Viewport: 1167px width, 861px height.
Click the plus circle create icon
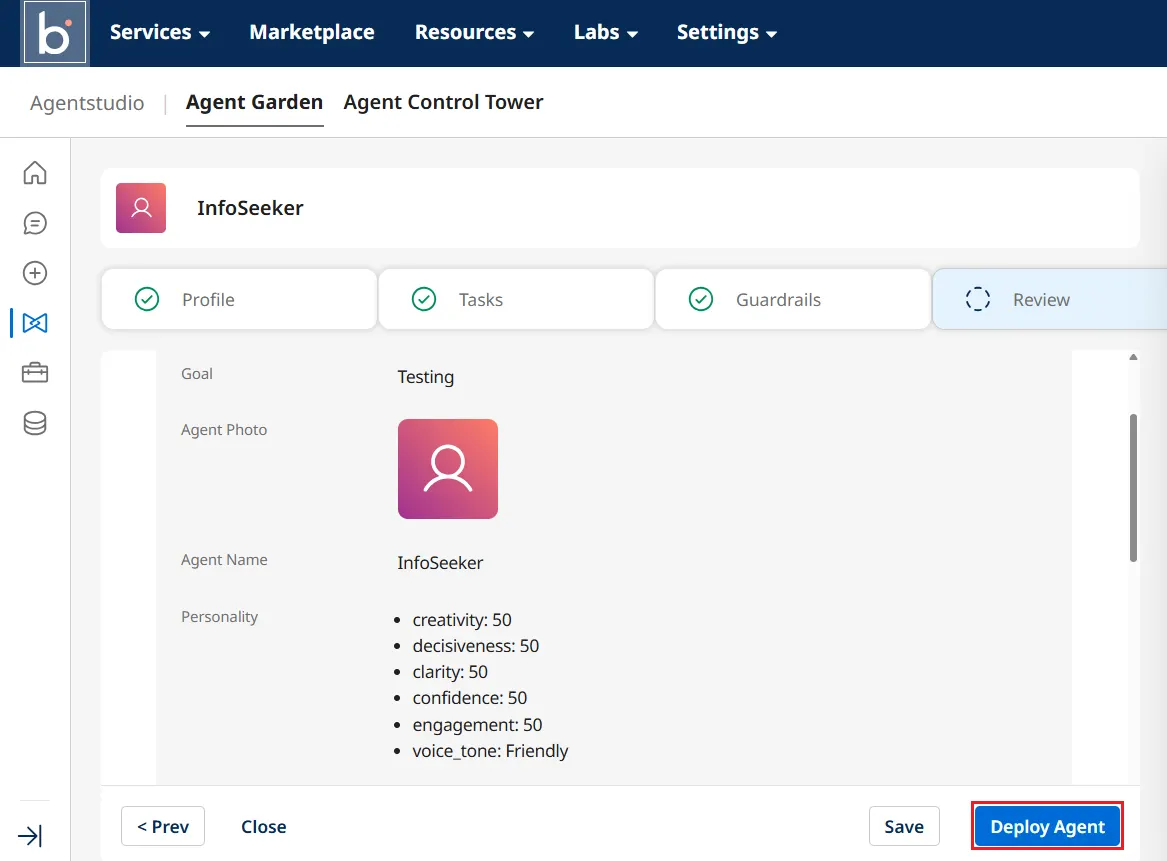tap(35, 273)
